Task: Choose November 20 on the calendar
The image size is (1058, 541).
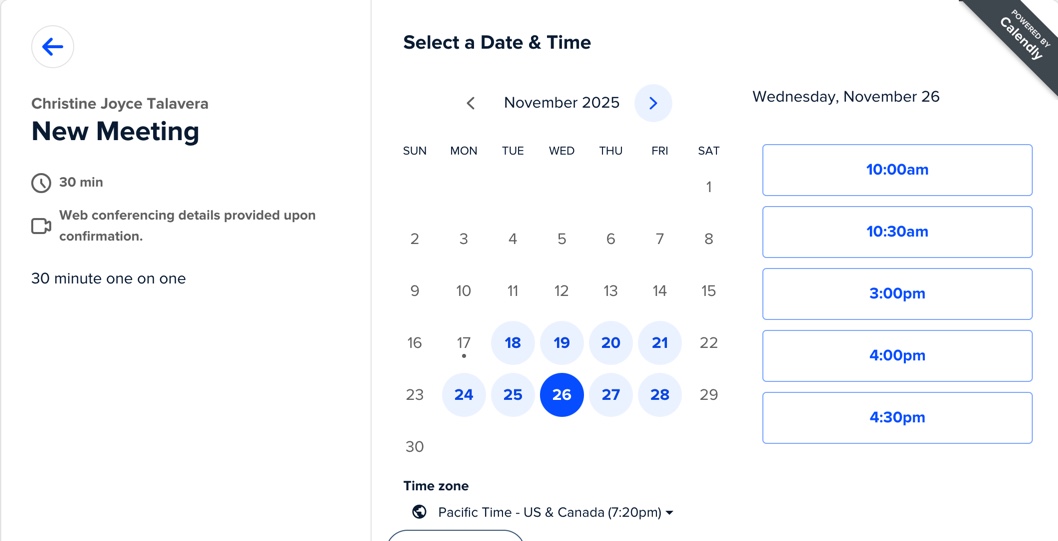Action: pos(611,343)
